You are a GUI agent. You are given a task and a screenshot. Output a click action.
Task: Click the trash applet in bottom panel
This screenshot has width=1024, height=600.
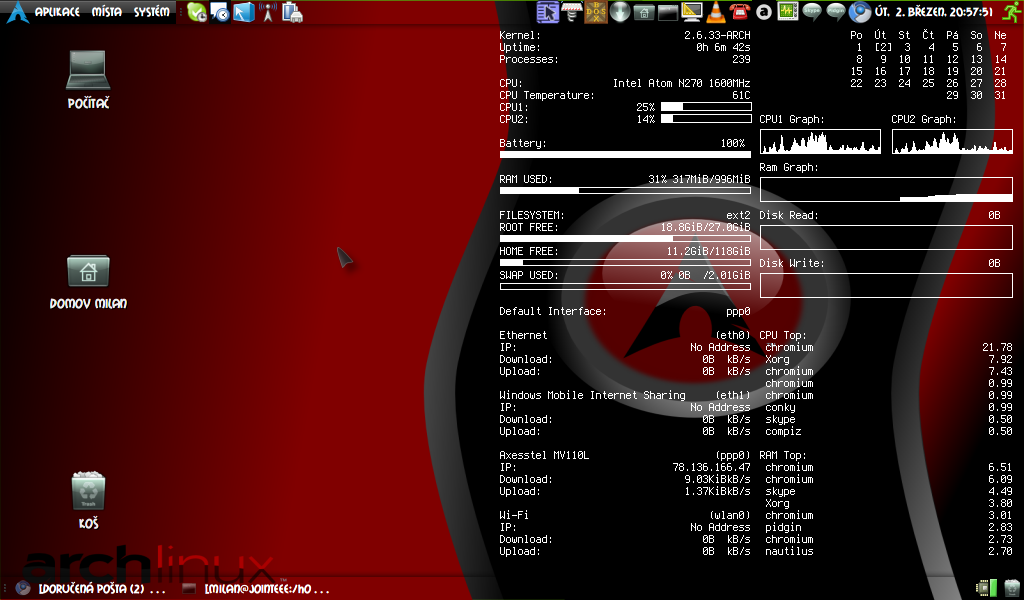point(1012,588)
